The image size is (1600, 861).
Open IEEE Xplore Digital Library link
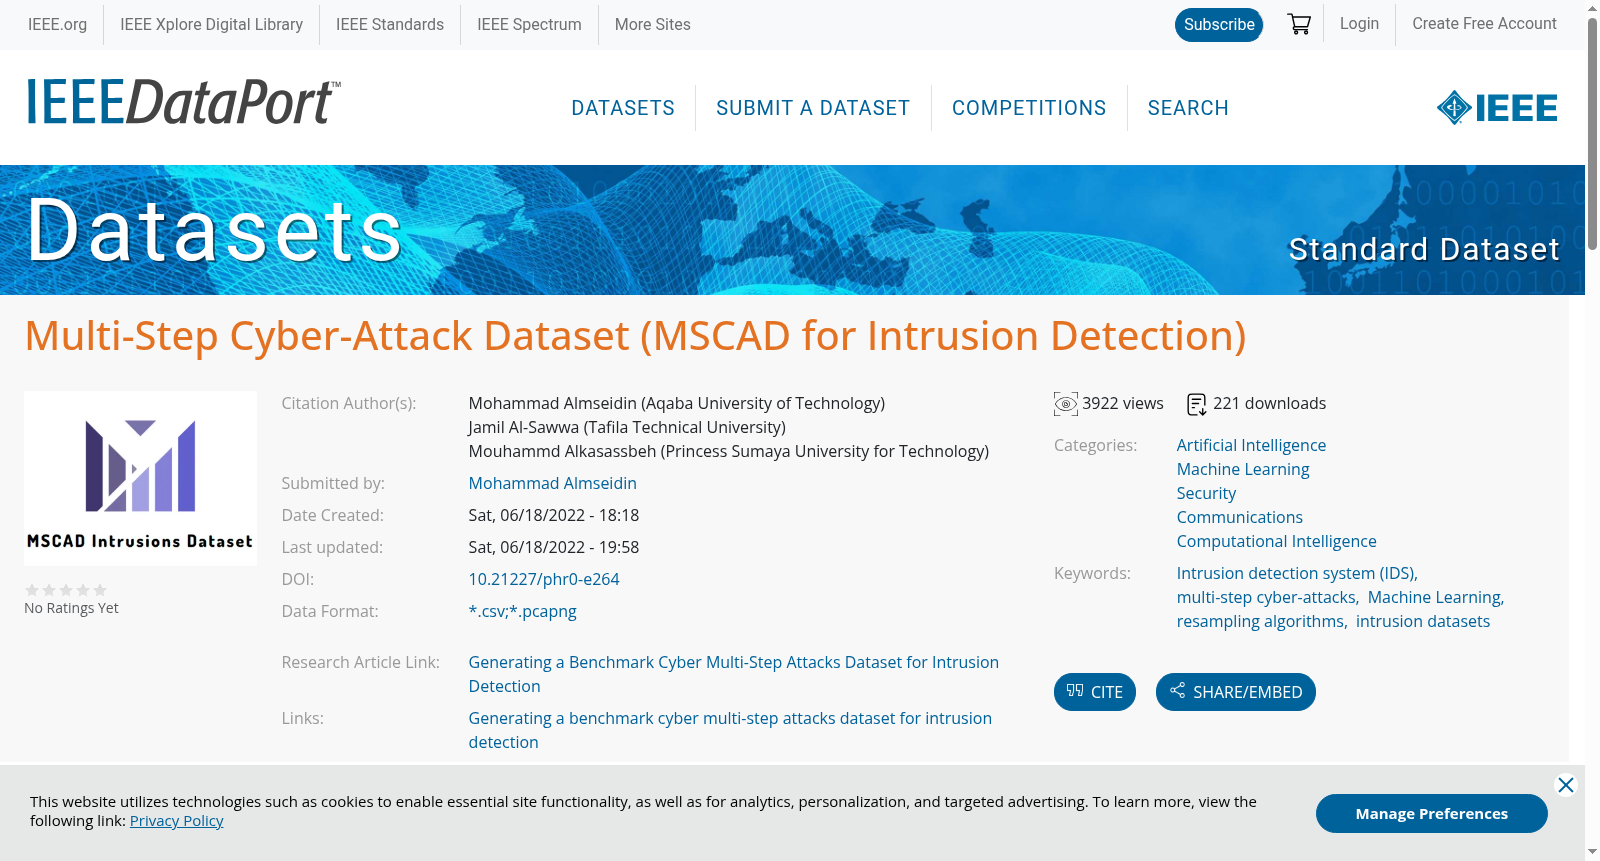(211, 24)
